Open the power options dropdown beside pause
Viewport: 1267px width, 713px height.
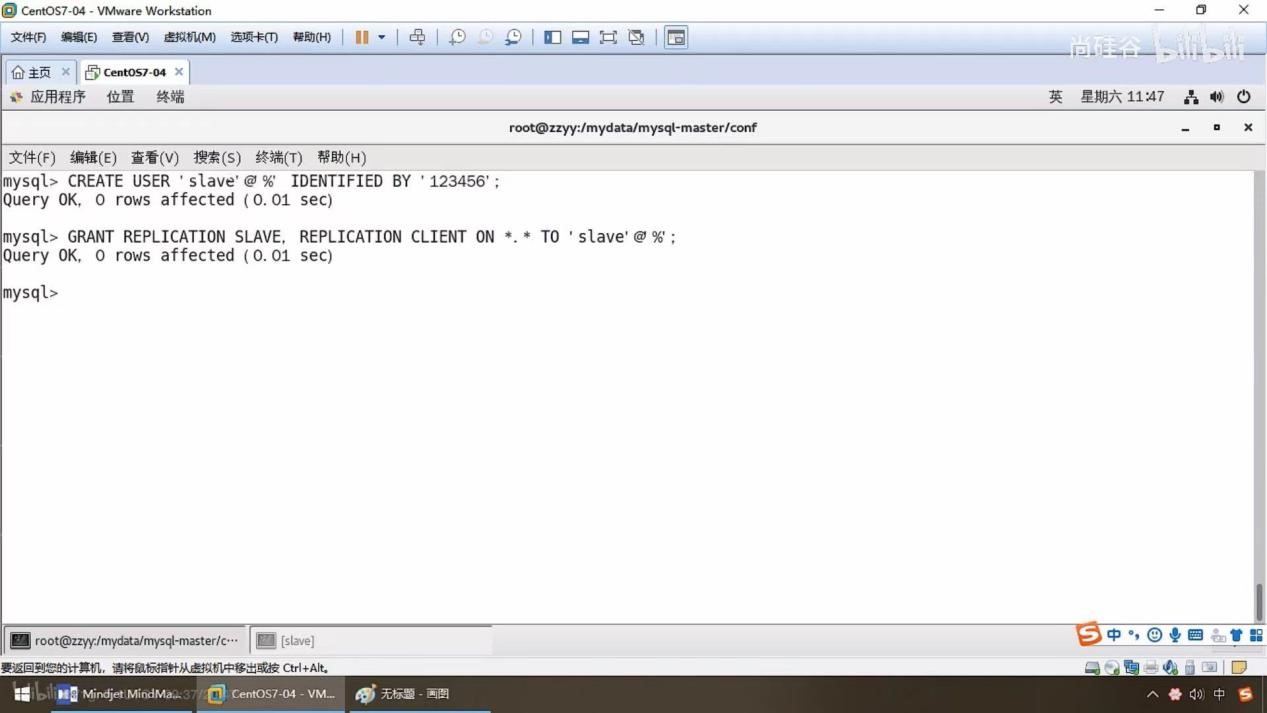(x=381, y=37)
